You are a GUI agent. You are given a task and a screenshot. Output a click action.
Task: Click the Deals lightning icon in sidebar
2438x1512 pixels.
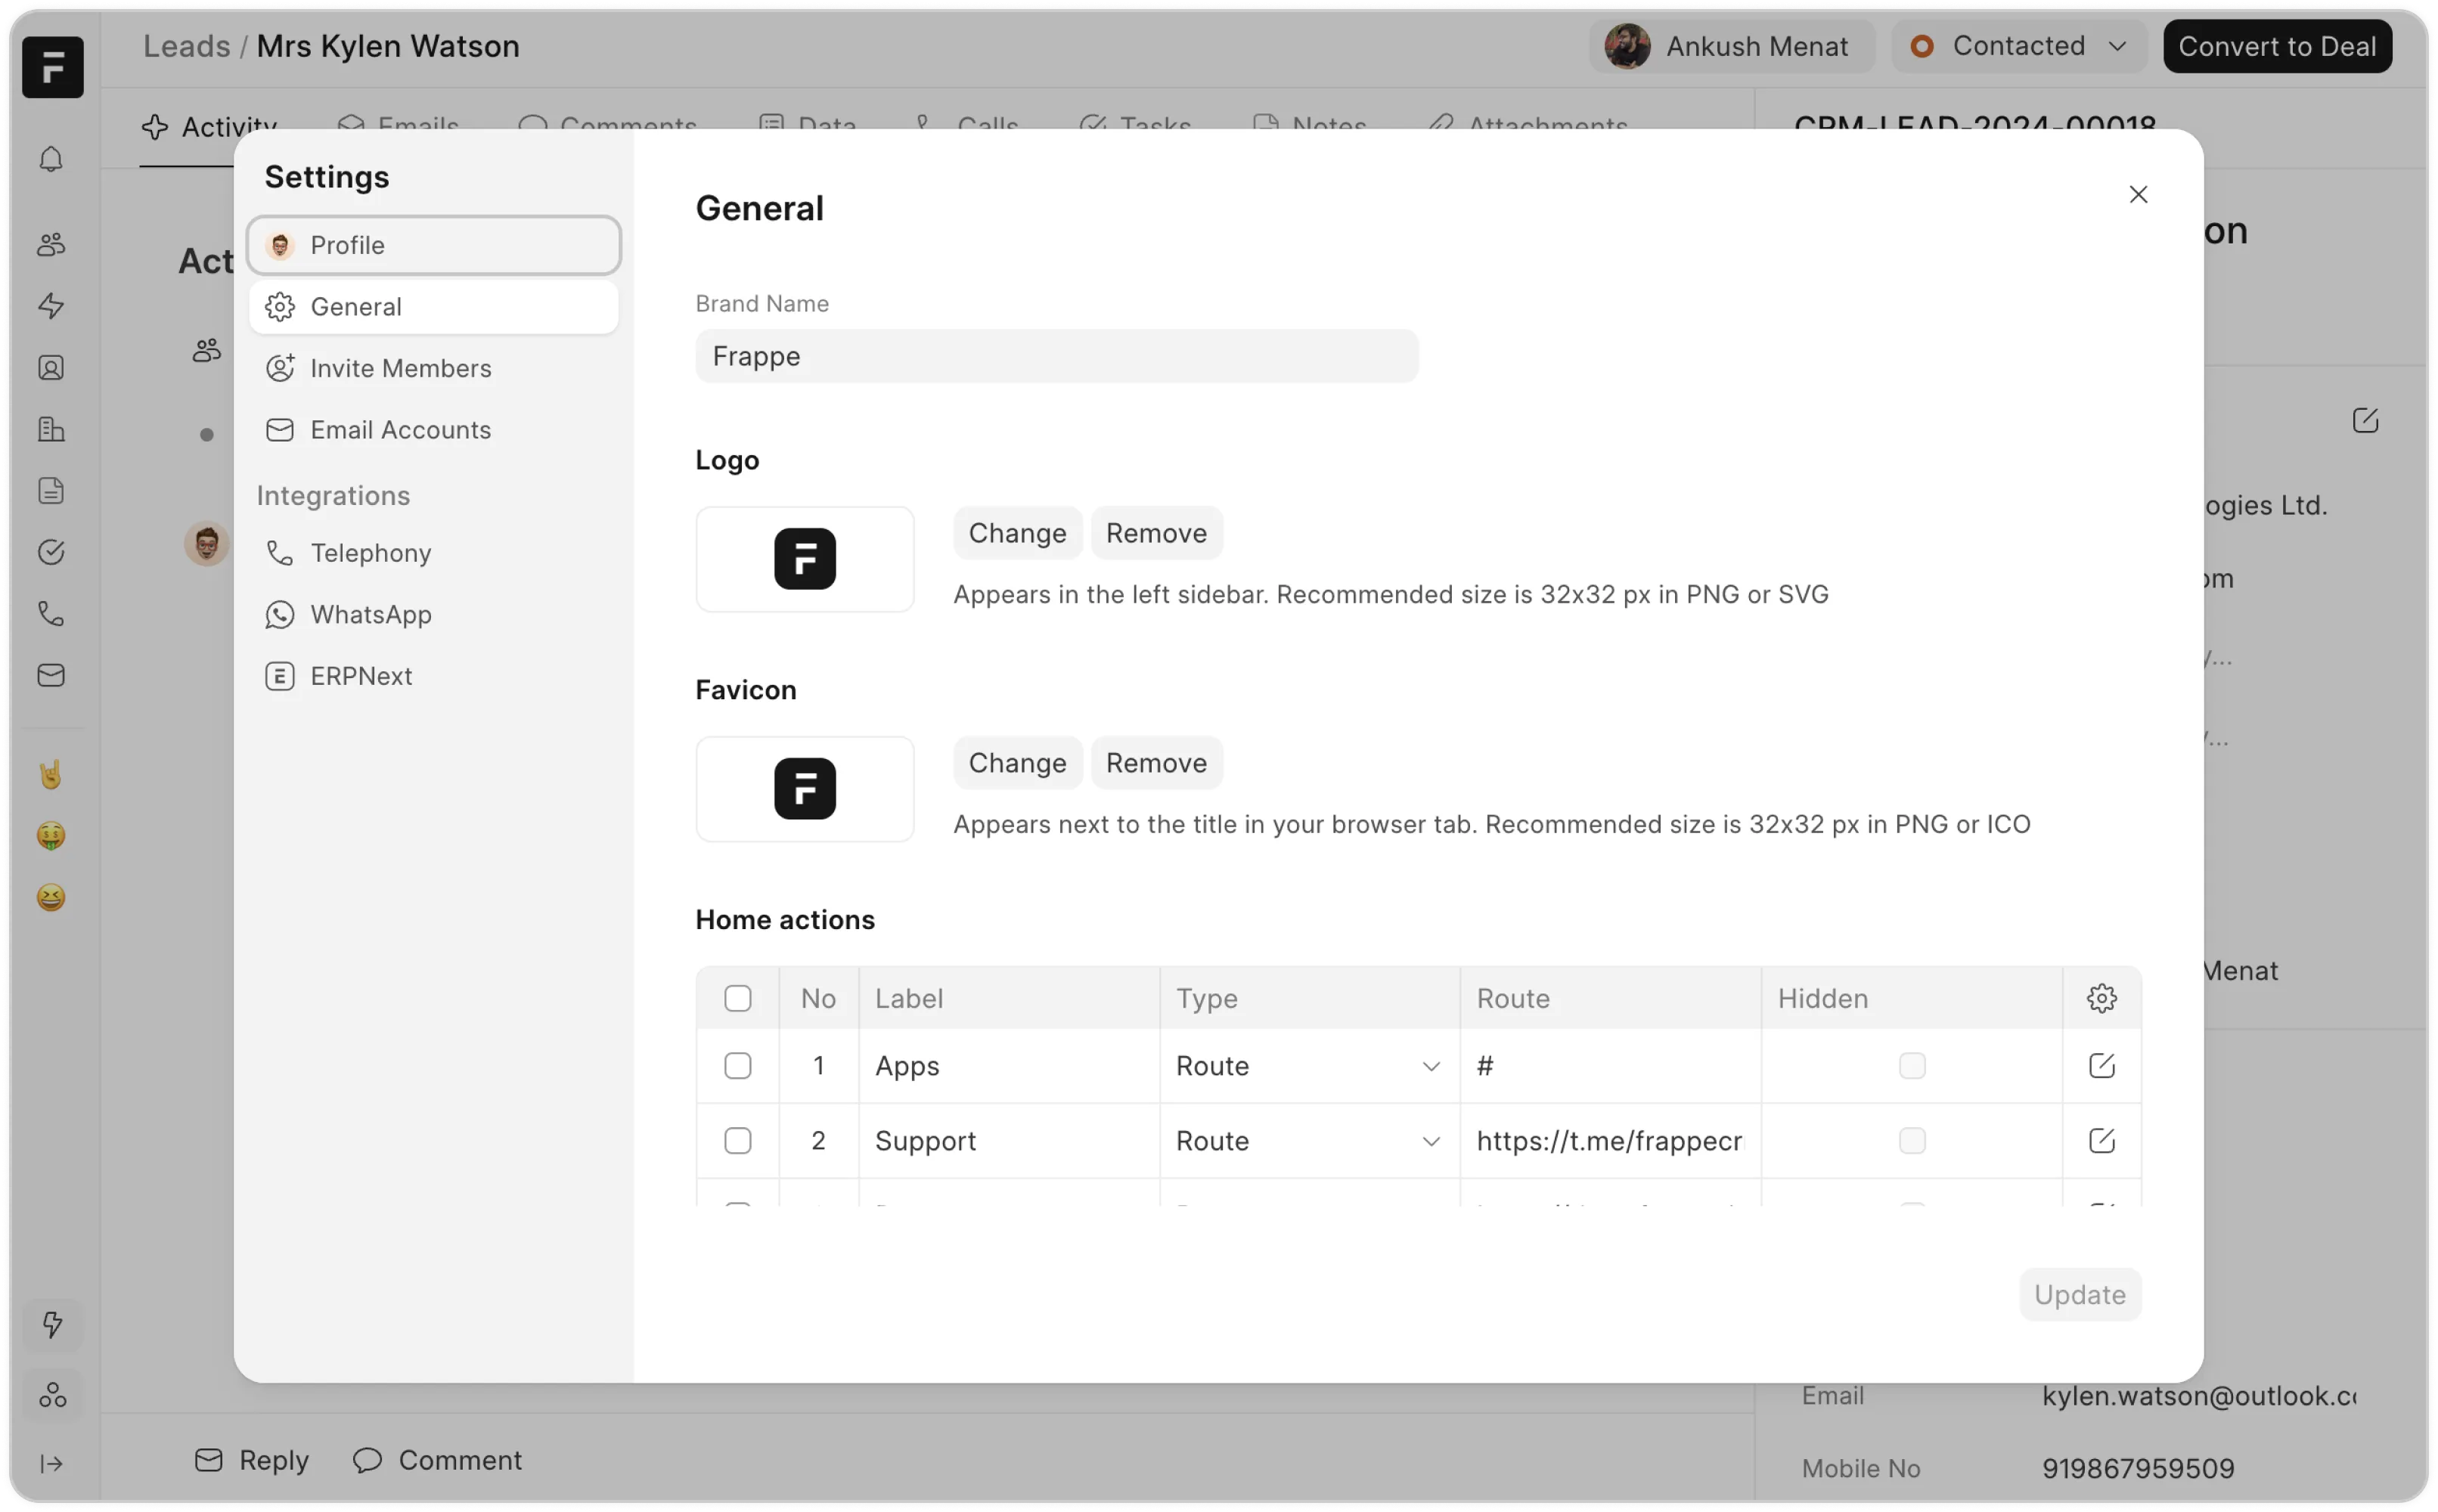[51, 306]
